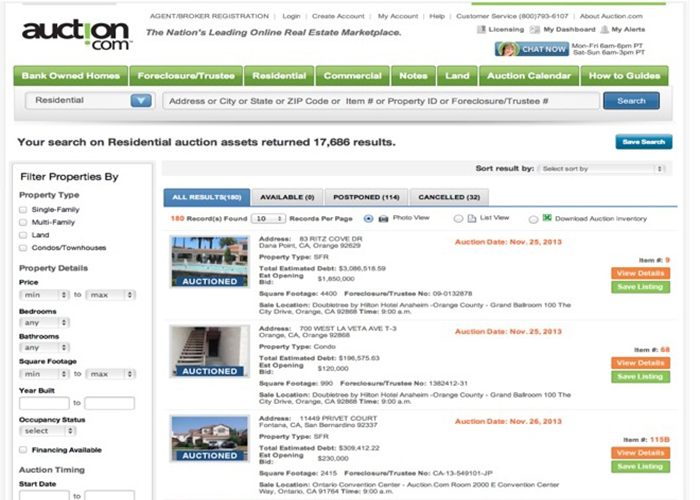Viewport: 700px width, 500px height.
Task: Open the 700 West La Veta photo
Action: pos(210,351)
